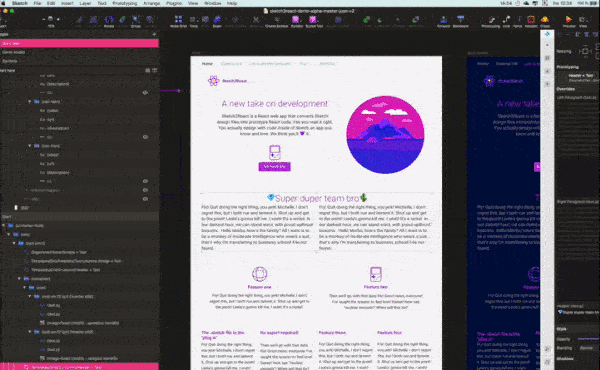Collapse the second nav-item group in layers
Image resolution: width=600 pixels, height=370 pixels.
coord(29,146)
